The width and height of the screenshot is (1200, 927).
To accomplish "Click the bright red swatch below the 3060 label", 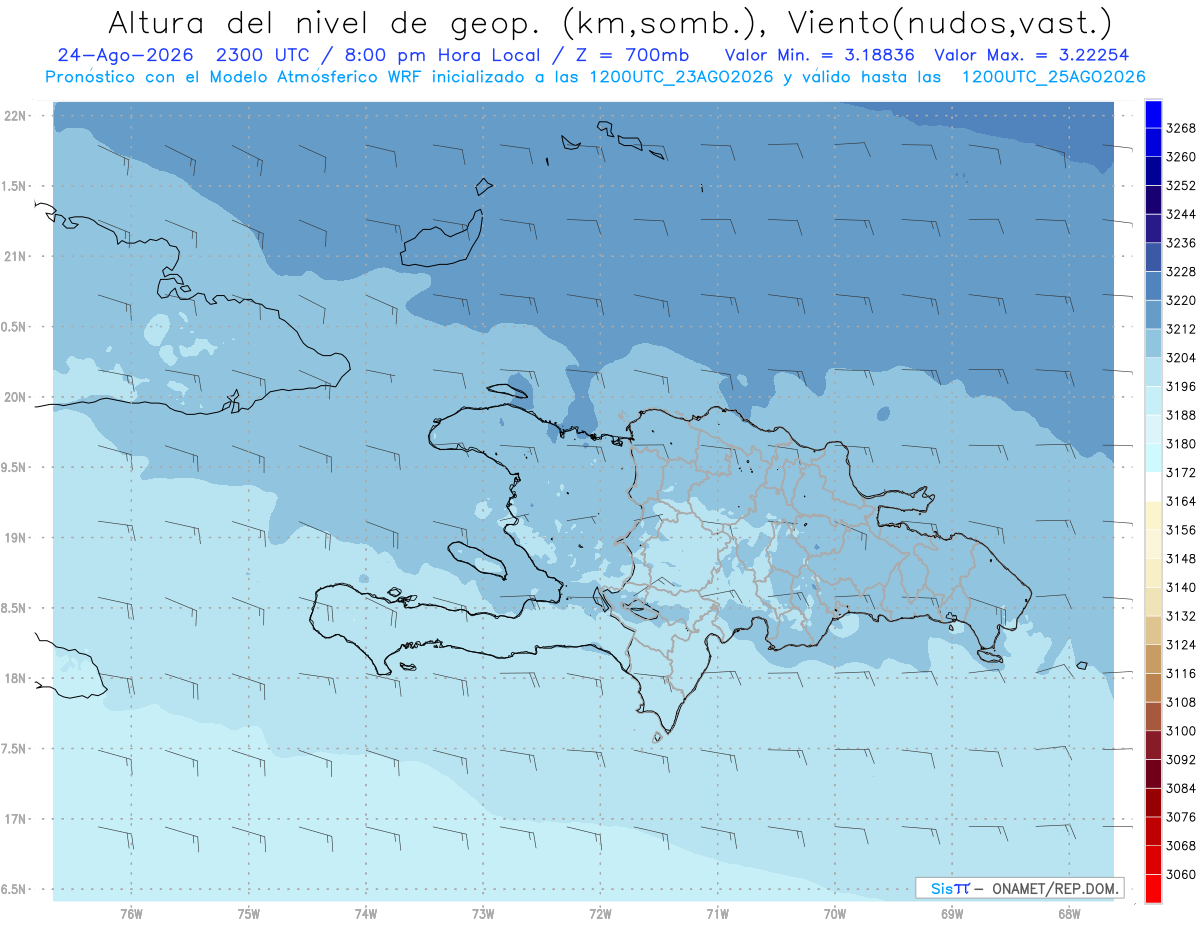I will (x=1152, y=888).
